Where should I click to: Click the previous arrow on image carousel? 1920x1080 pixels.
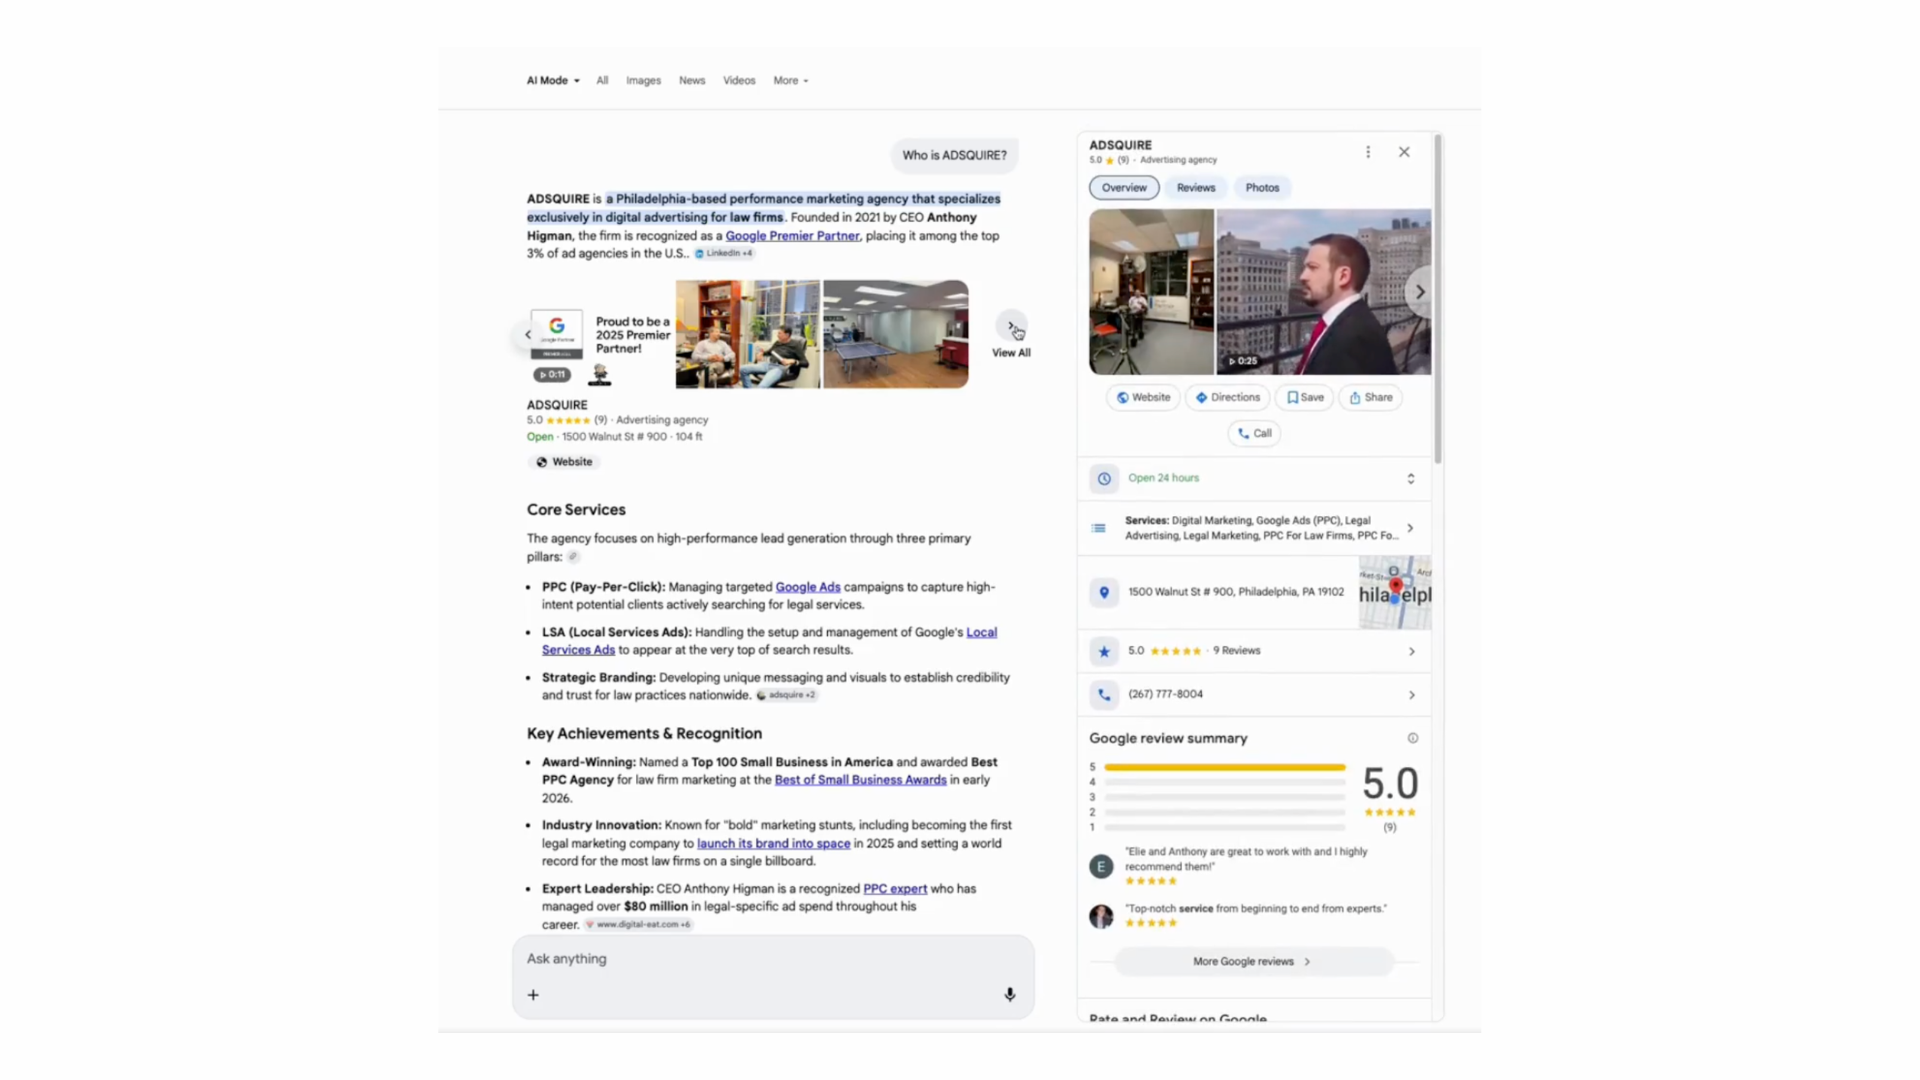(x=528, y=335)
